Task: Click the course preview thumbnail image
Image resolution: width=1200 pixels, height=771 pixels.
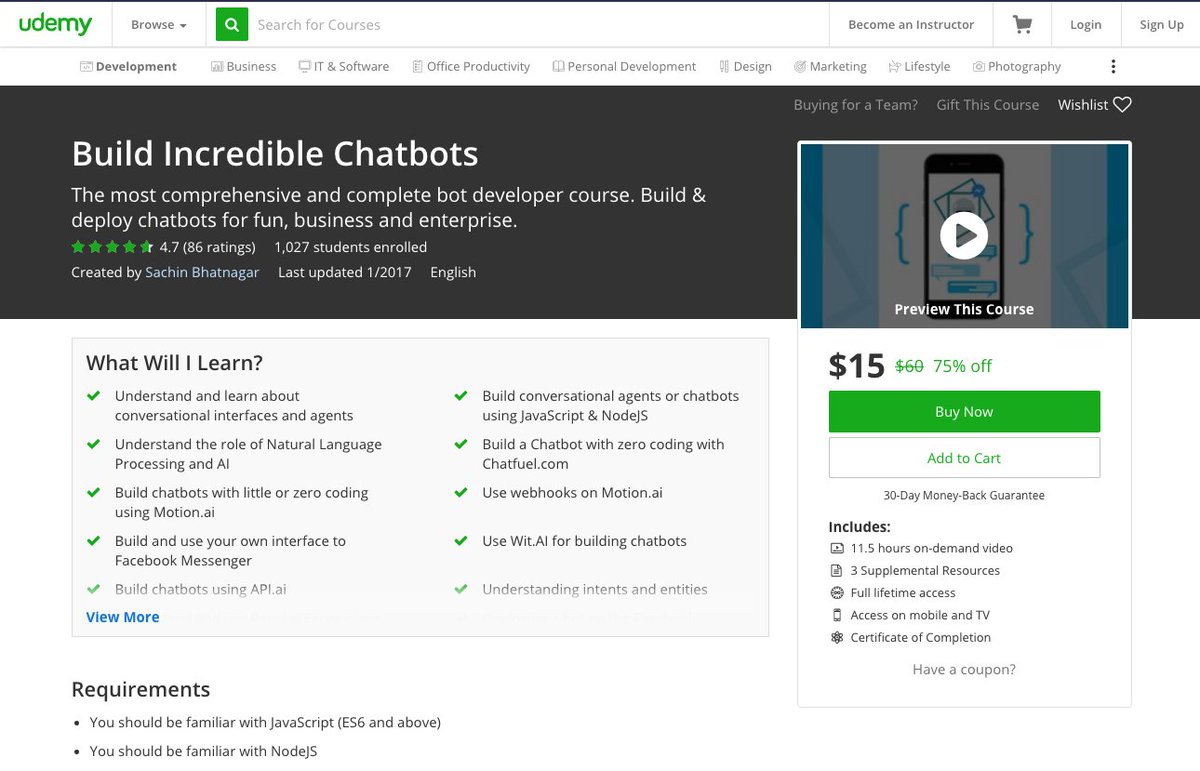Action: click(x=964, y=236)
